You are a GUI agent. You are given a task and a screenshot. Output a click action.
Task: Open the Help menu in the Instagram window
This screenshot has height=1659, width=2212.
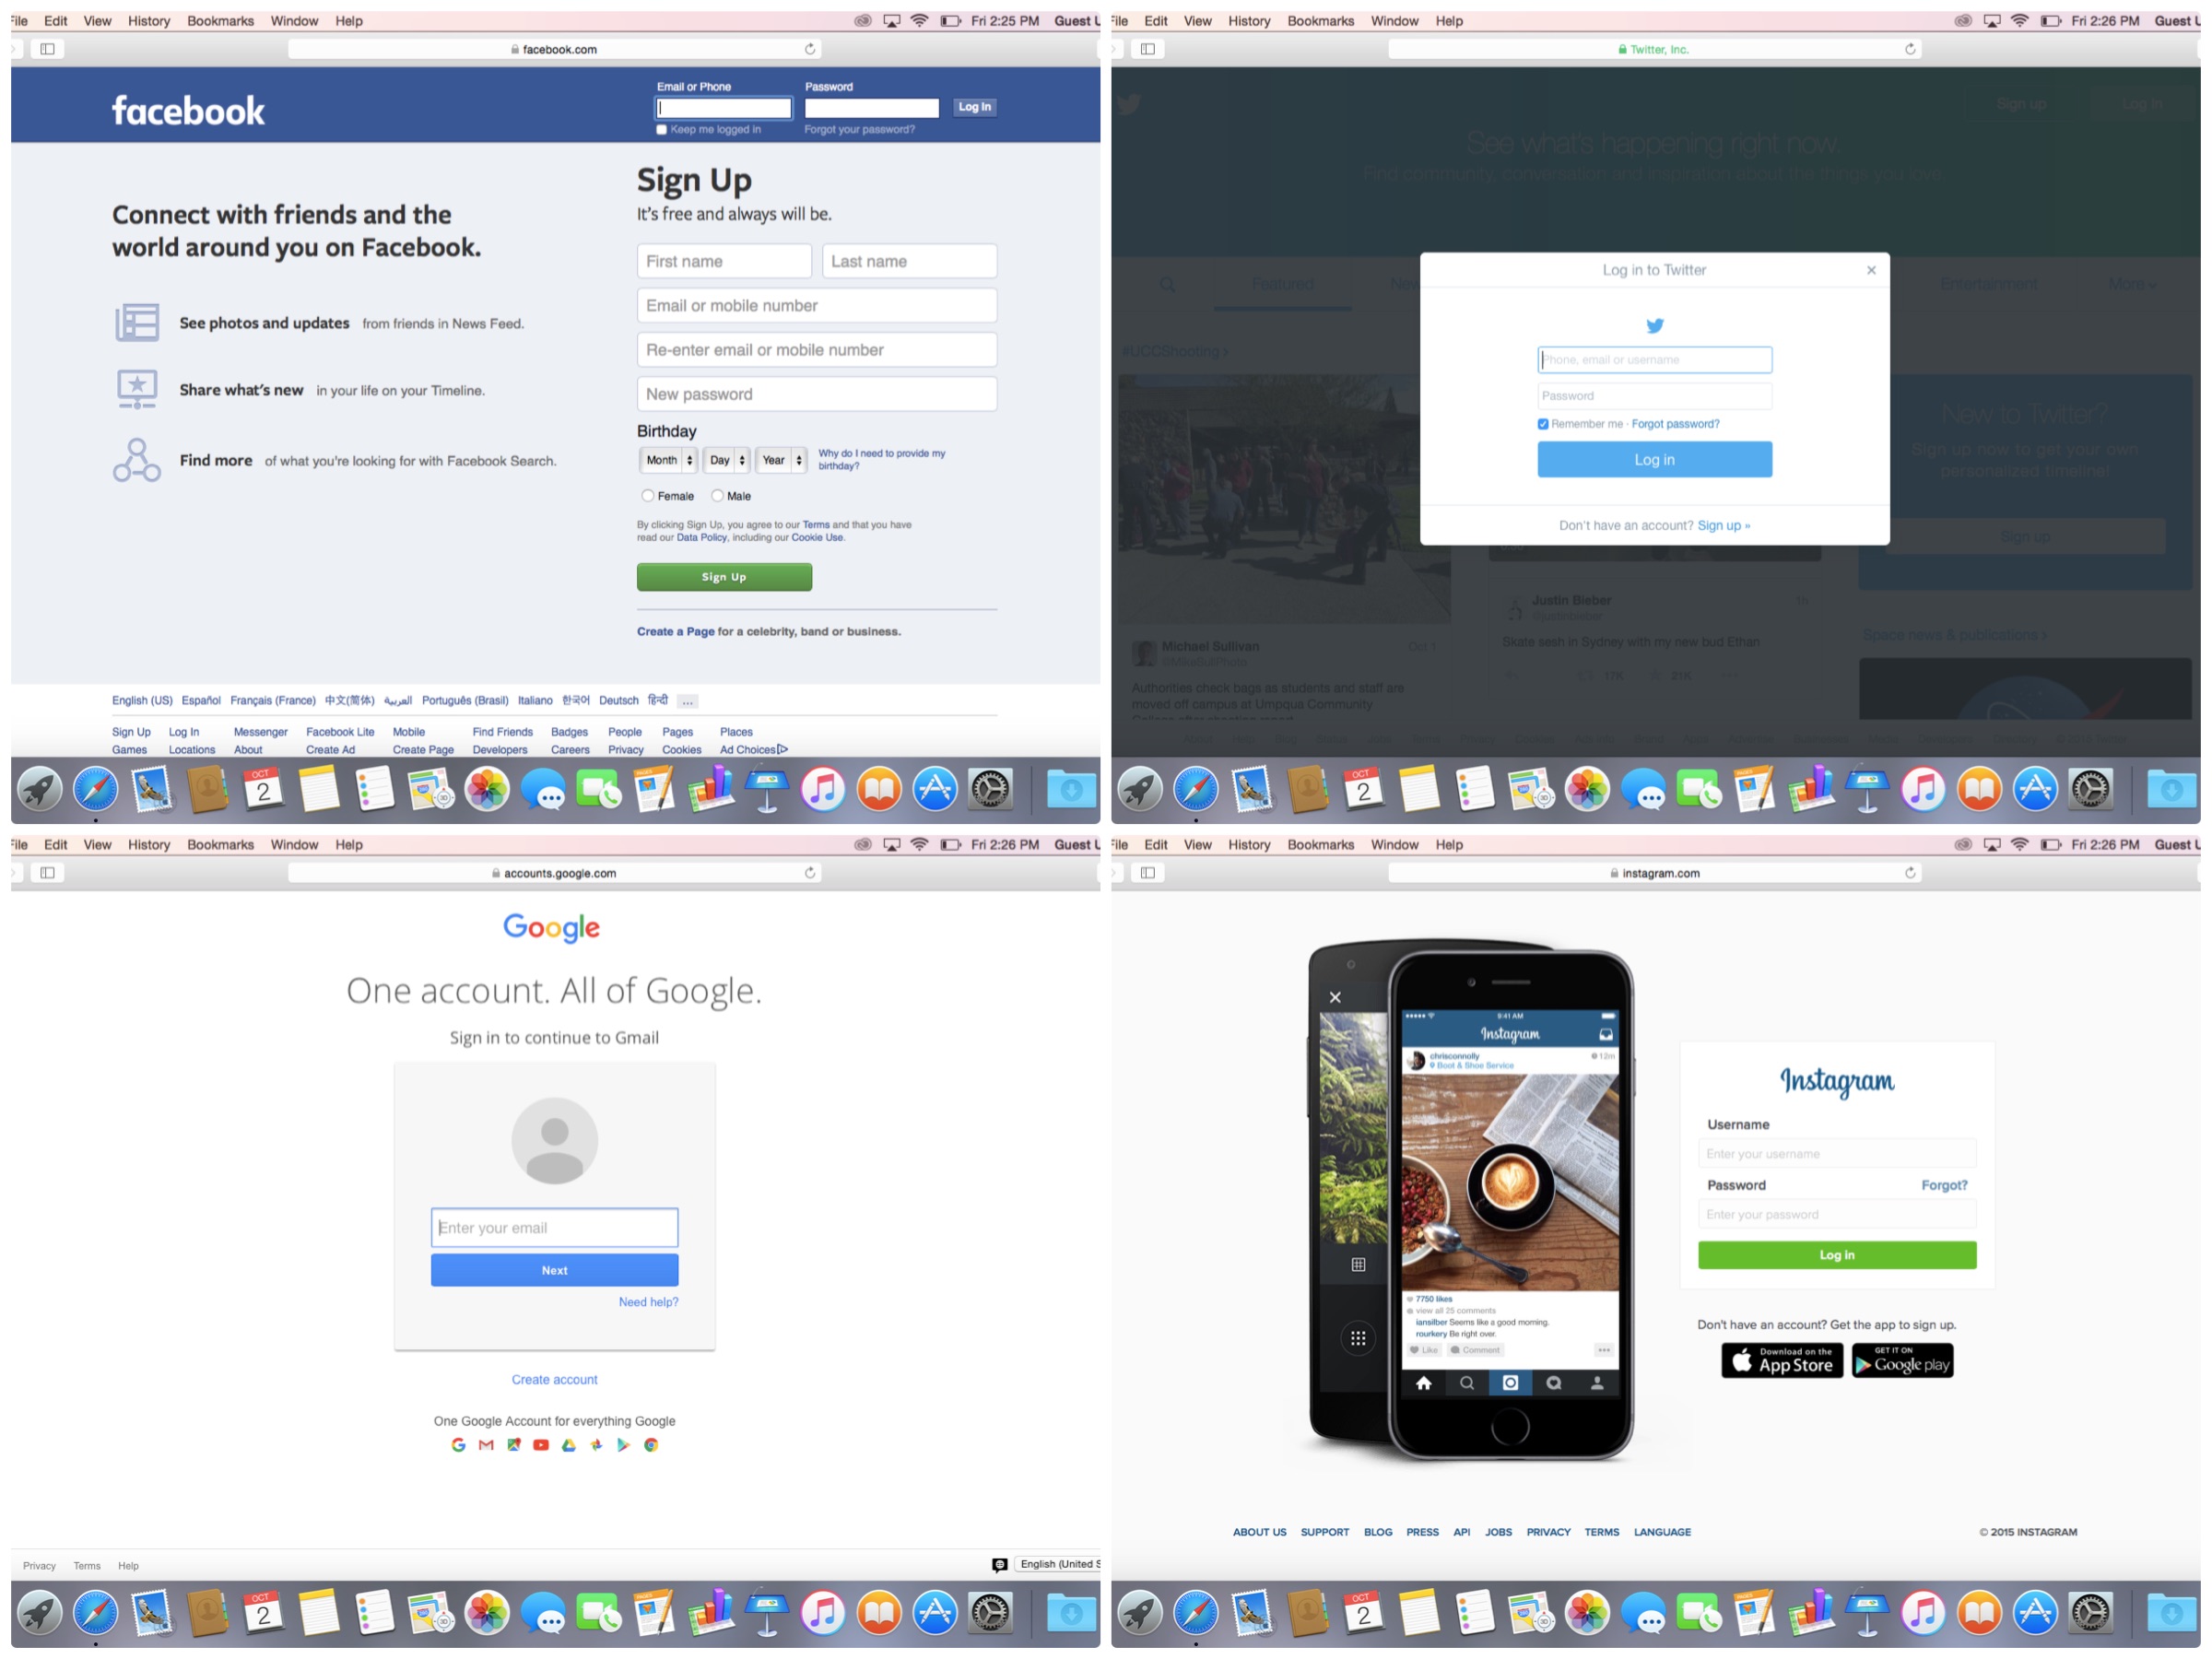tap(1449, 845)
